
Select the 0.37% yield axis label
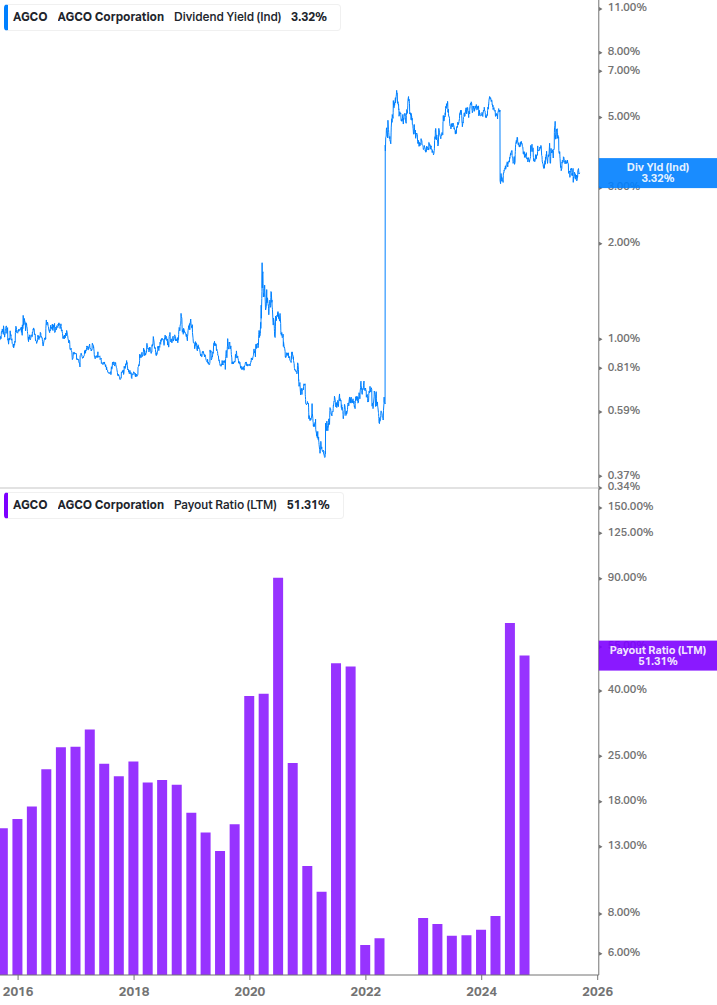[623, 476]
